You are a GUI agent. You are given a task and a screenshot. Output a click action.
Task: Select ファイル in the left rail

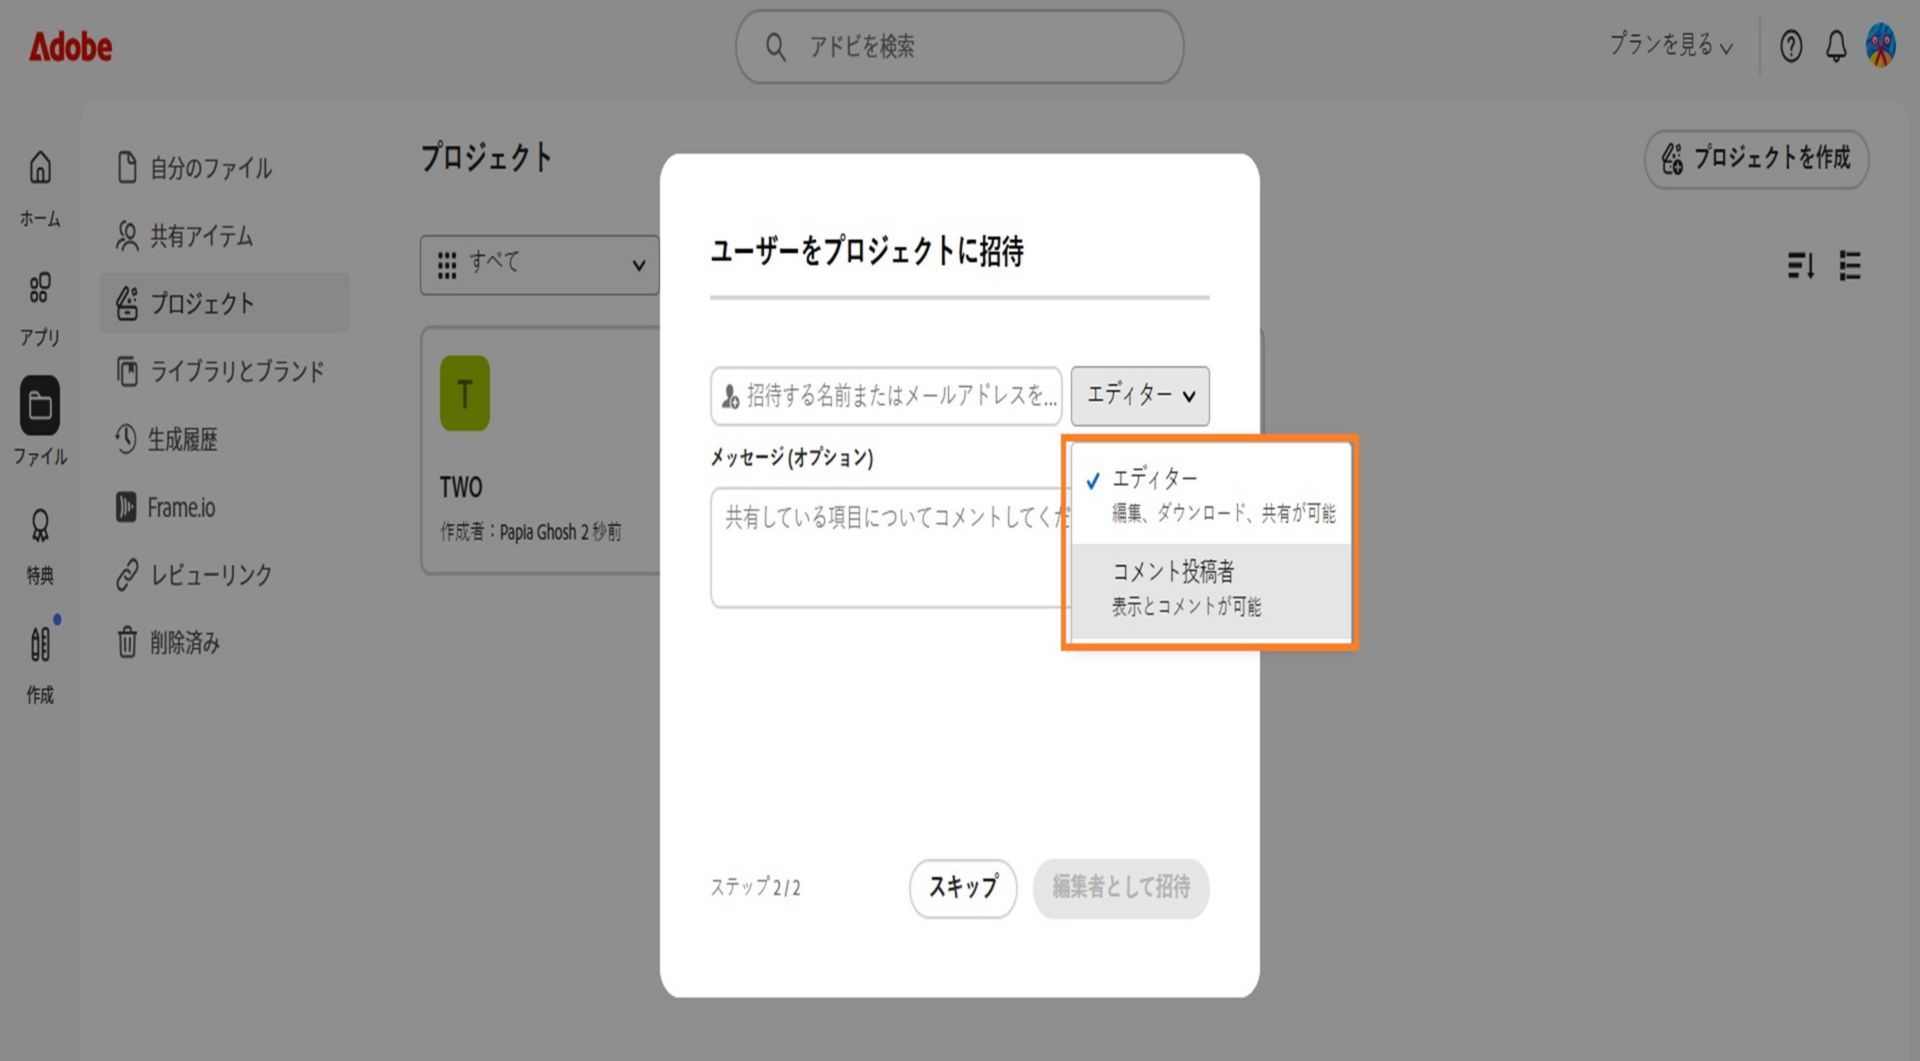point(40,422)
